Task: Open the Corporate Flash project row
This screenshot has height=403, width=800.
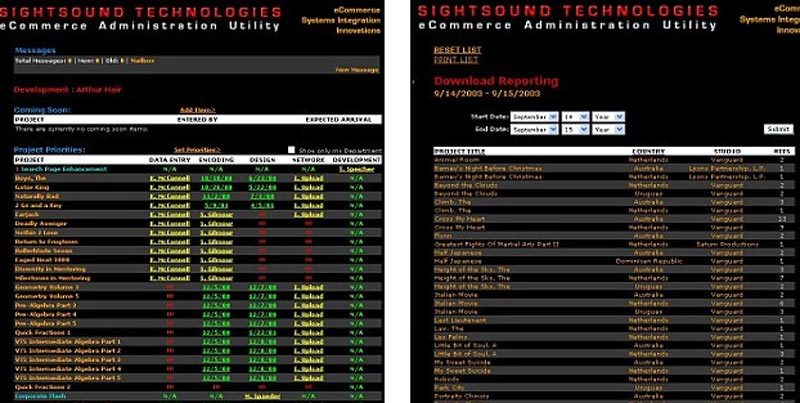Action: tap(38, 396)
